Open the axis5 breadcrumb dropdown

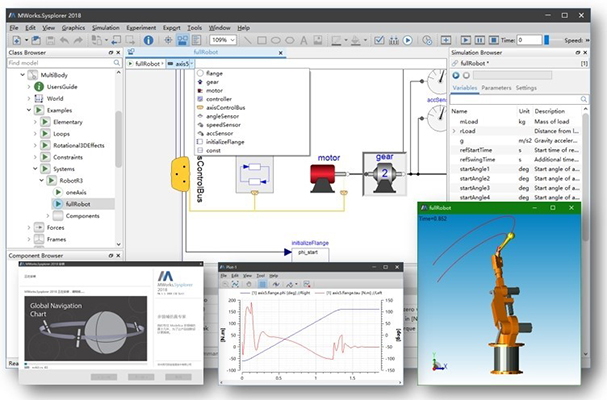(x=192, y=63)
